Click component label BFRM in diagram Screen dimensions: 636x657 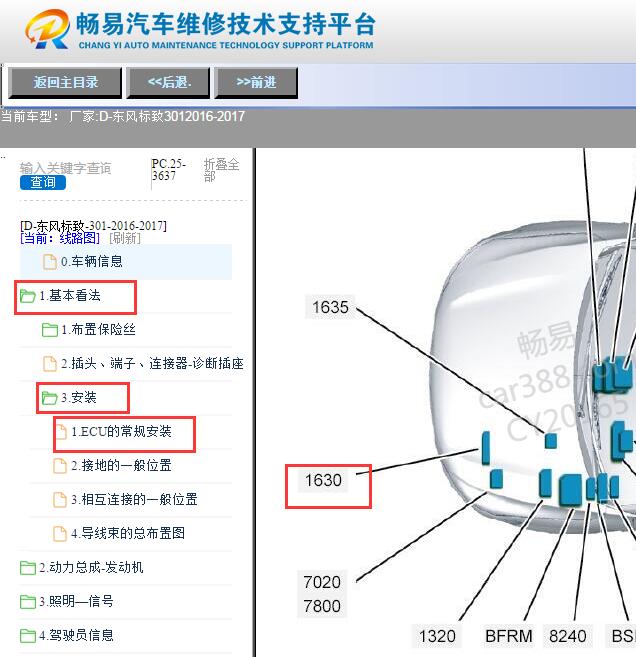coord(509,636)
